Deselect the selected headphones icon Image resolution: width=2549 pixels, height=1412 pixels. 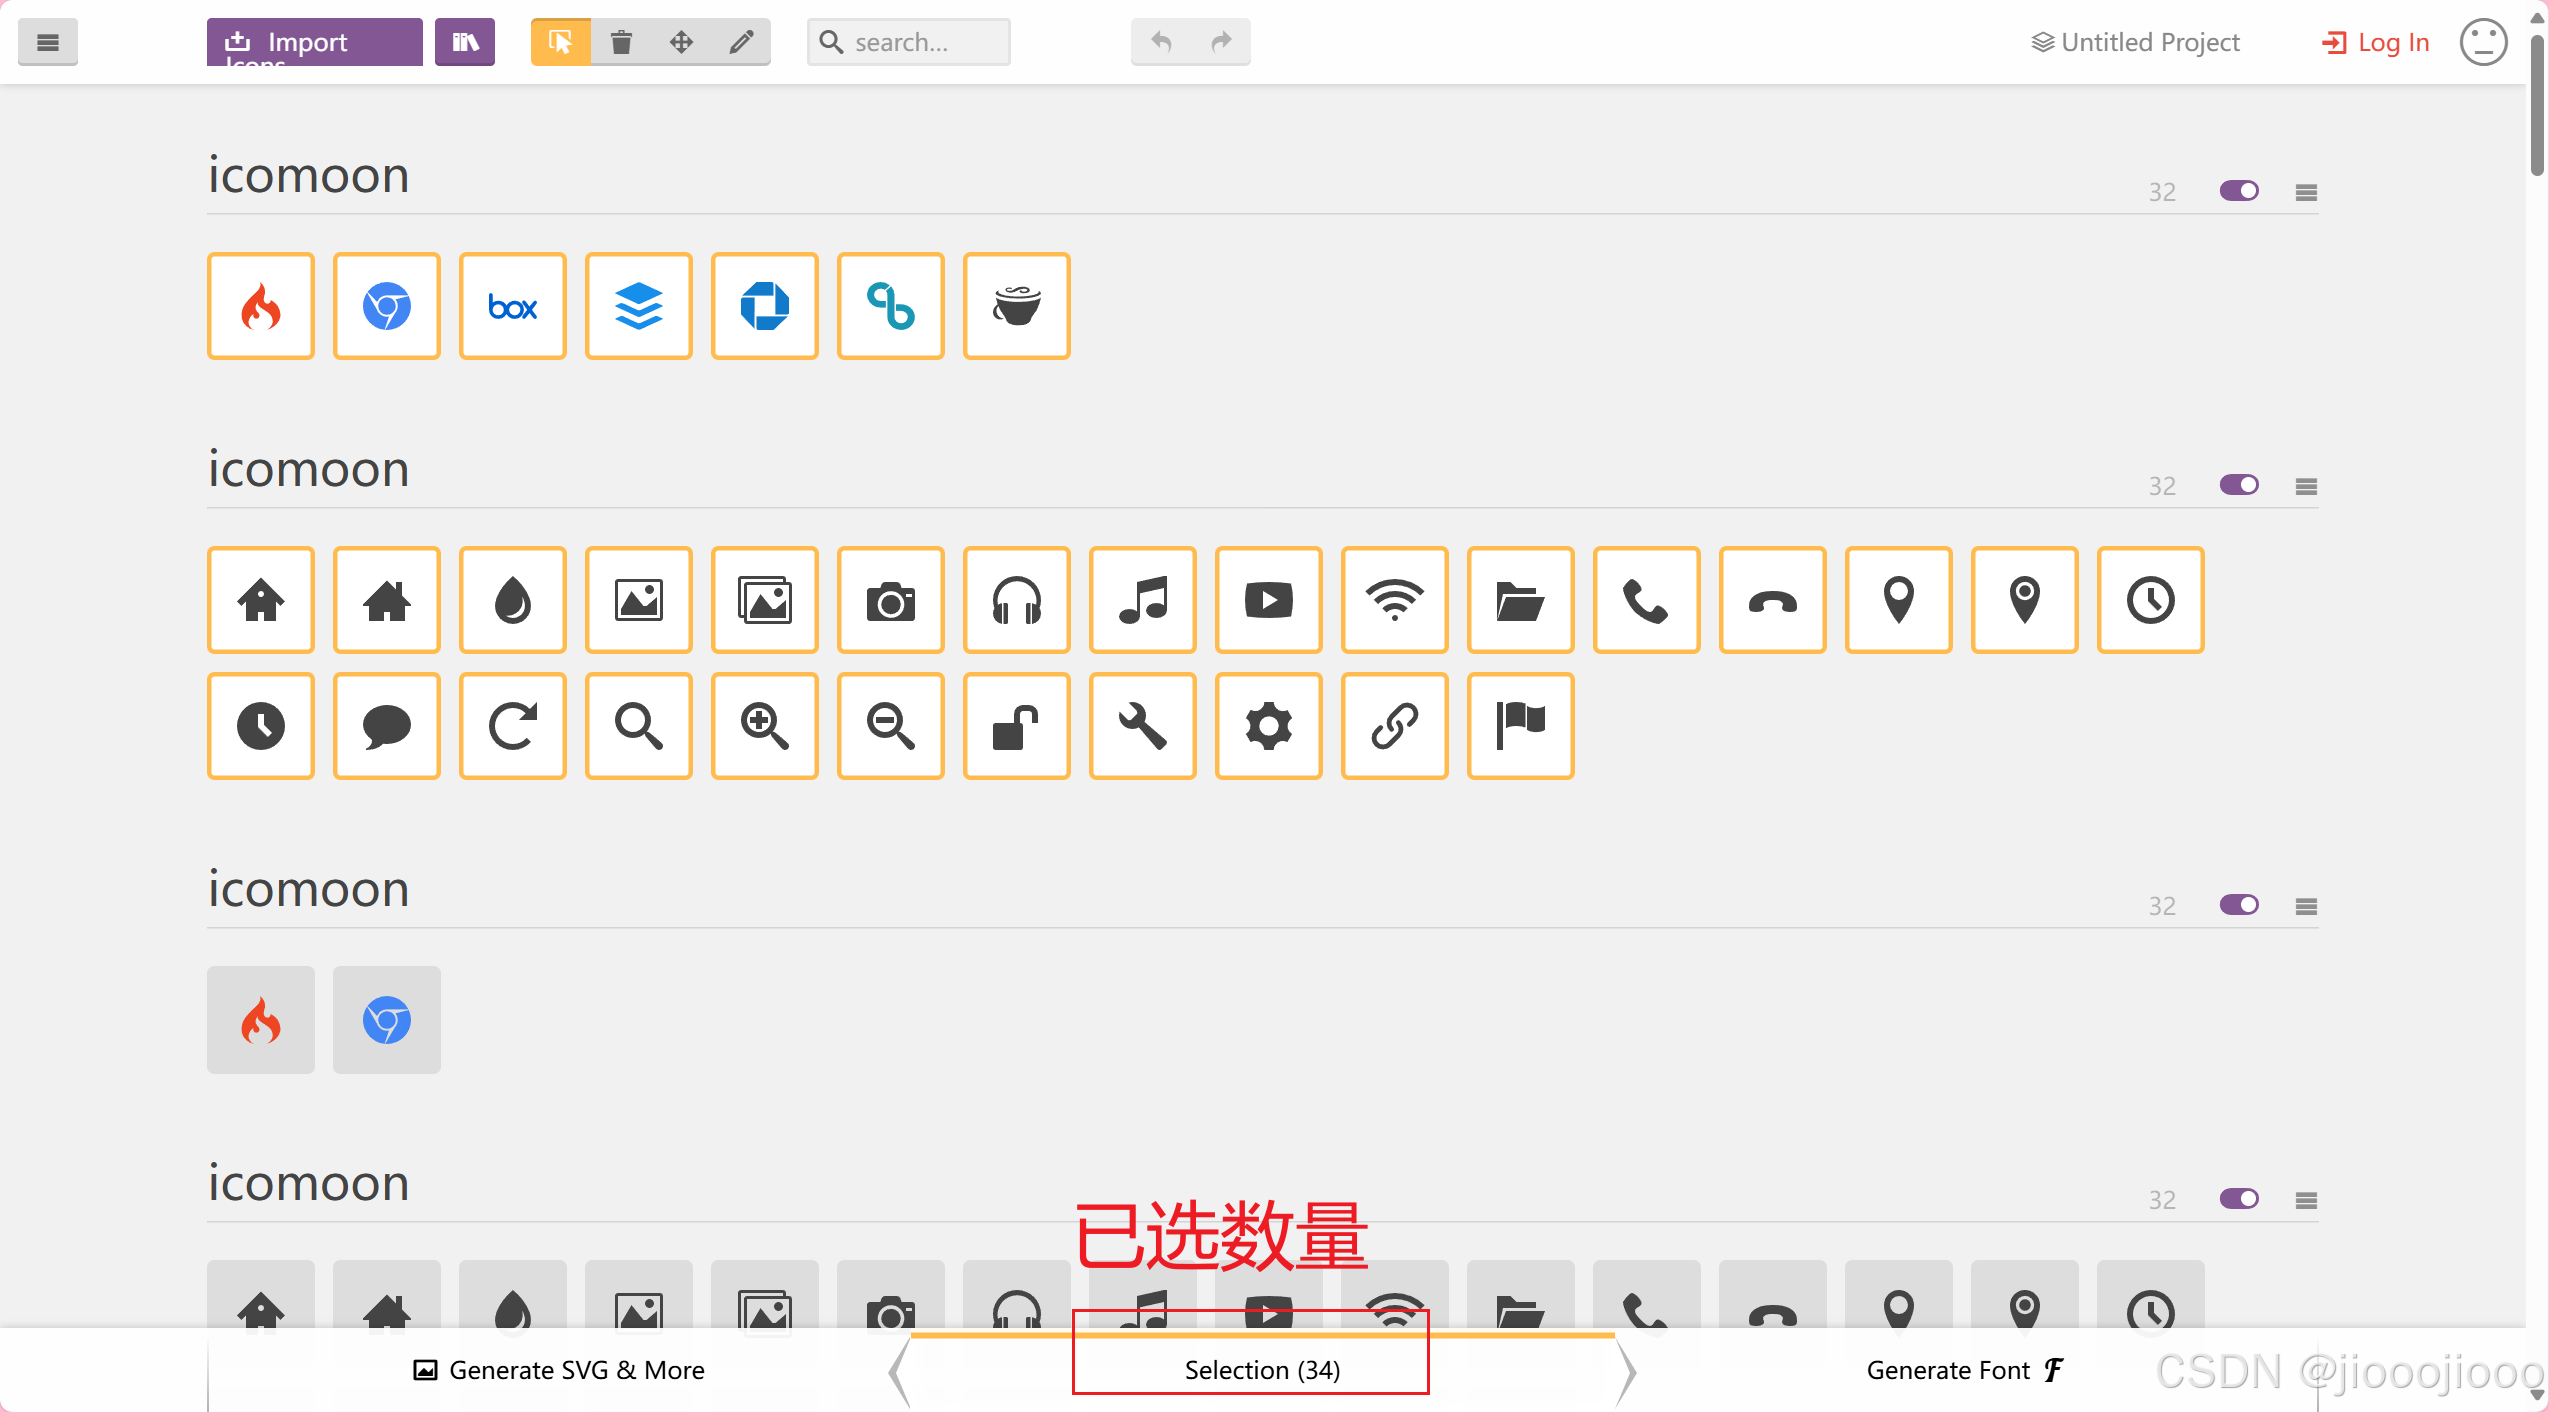[x=1017, y=600]
